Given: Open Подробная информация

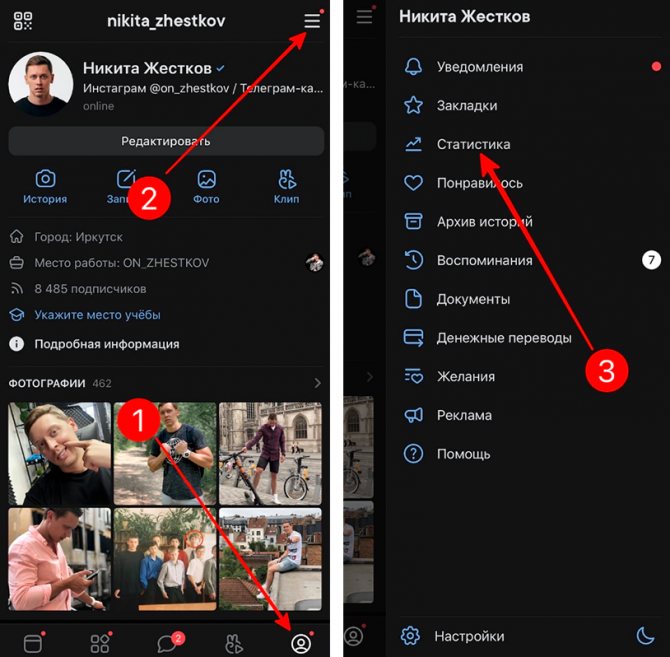Looking at the screenshot, I should pos(107,344).
